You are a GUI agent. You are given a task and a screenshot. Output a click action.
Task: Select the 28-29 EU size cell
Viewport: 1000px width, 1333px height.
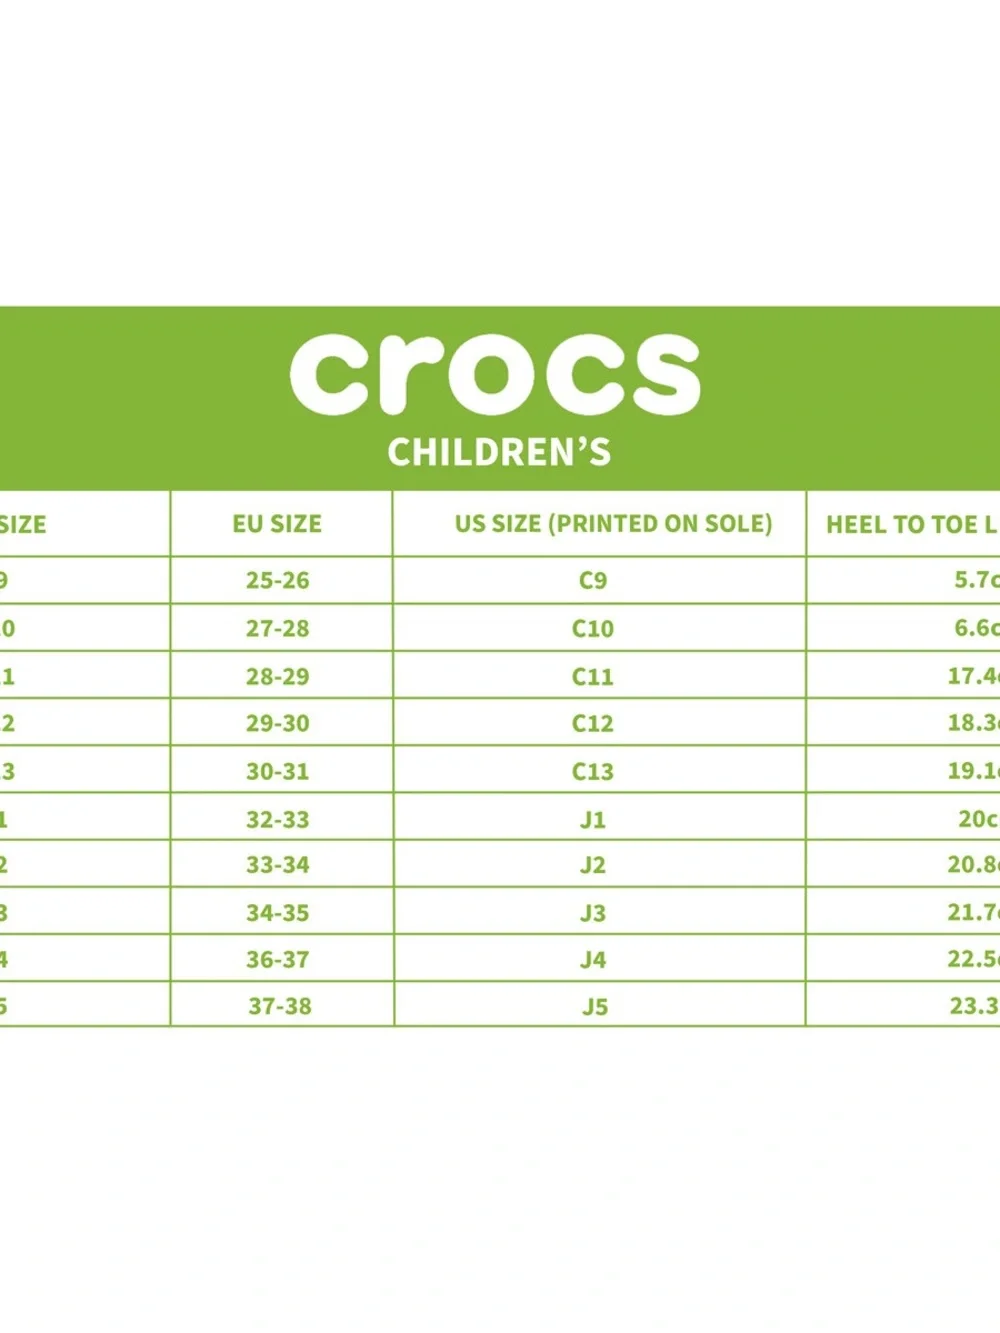pos(278,676)
